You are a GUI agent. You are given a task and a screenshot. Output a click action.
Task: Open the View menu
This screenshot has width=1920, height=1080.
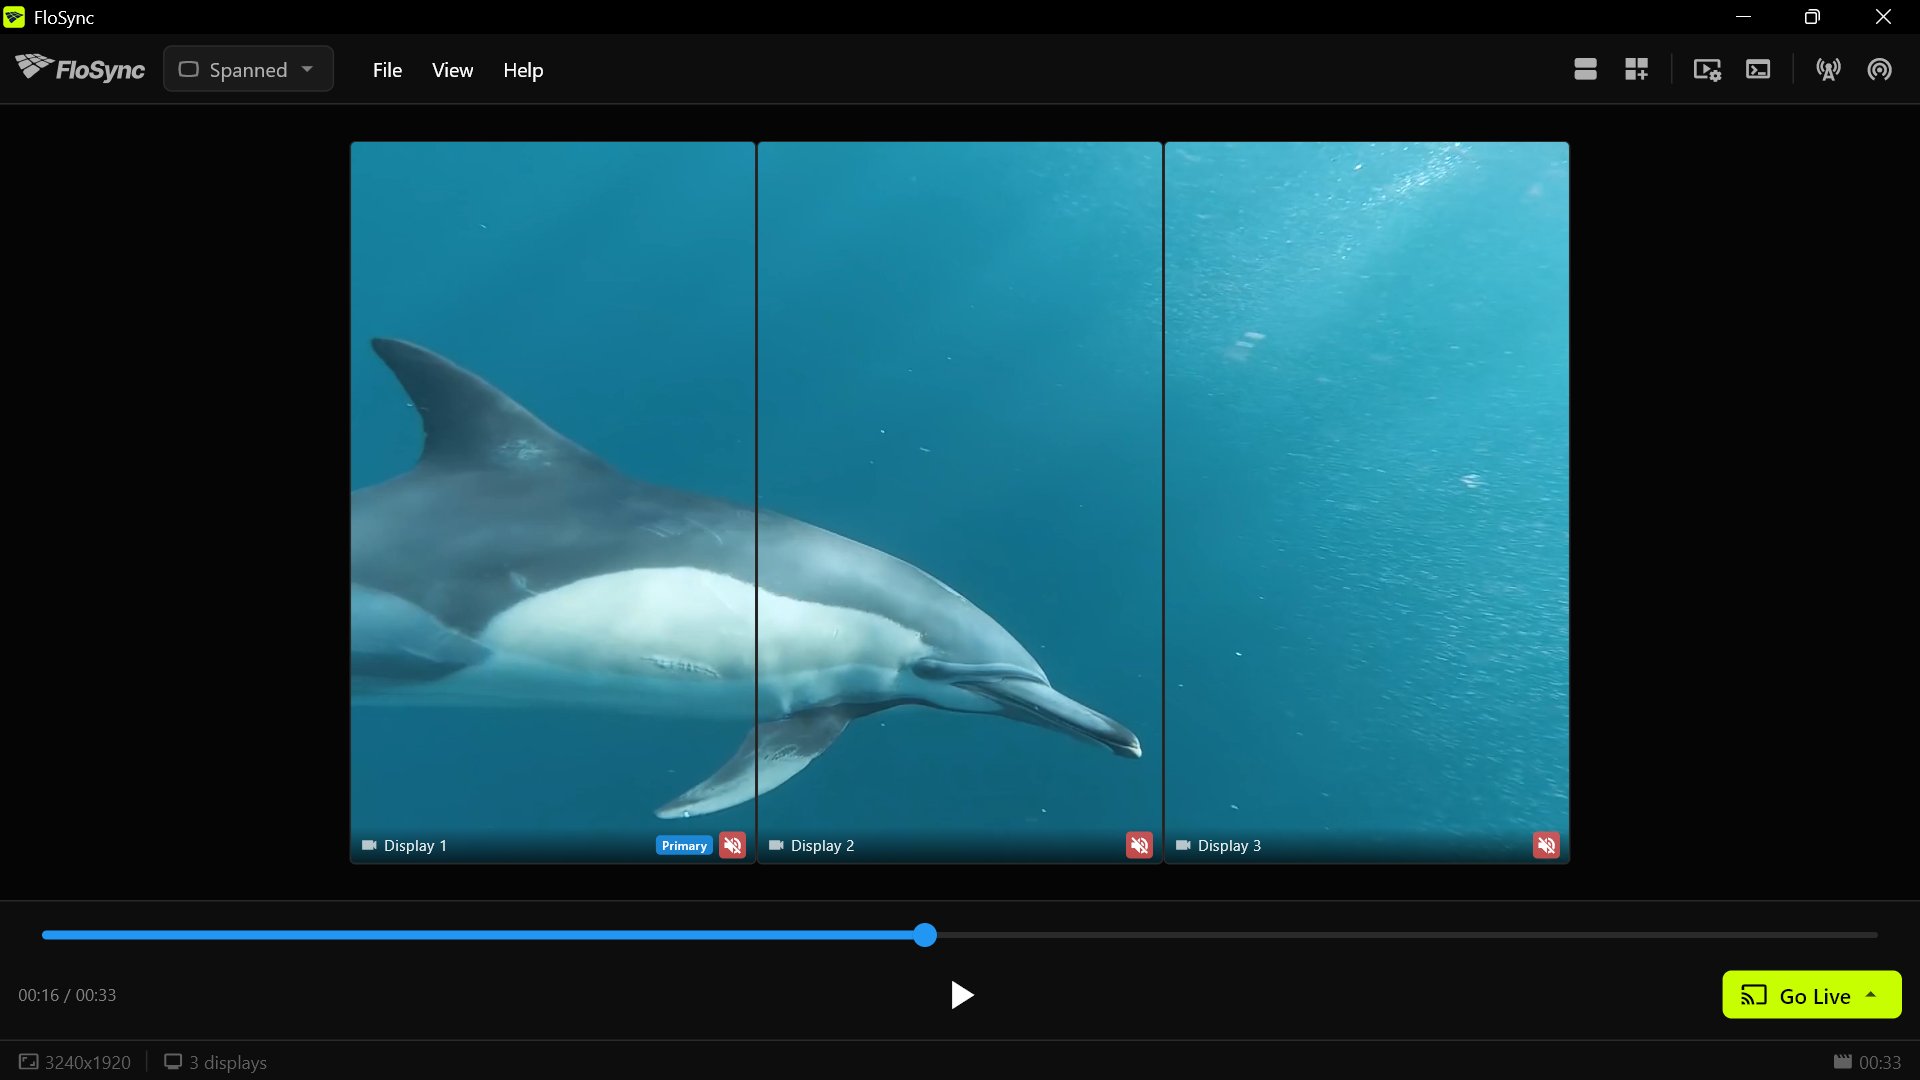pyautogui.click(x=452, y=70)
